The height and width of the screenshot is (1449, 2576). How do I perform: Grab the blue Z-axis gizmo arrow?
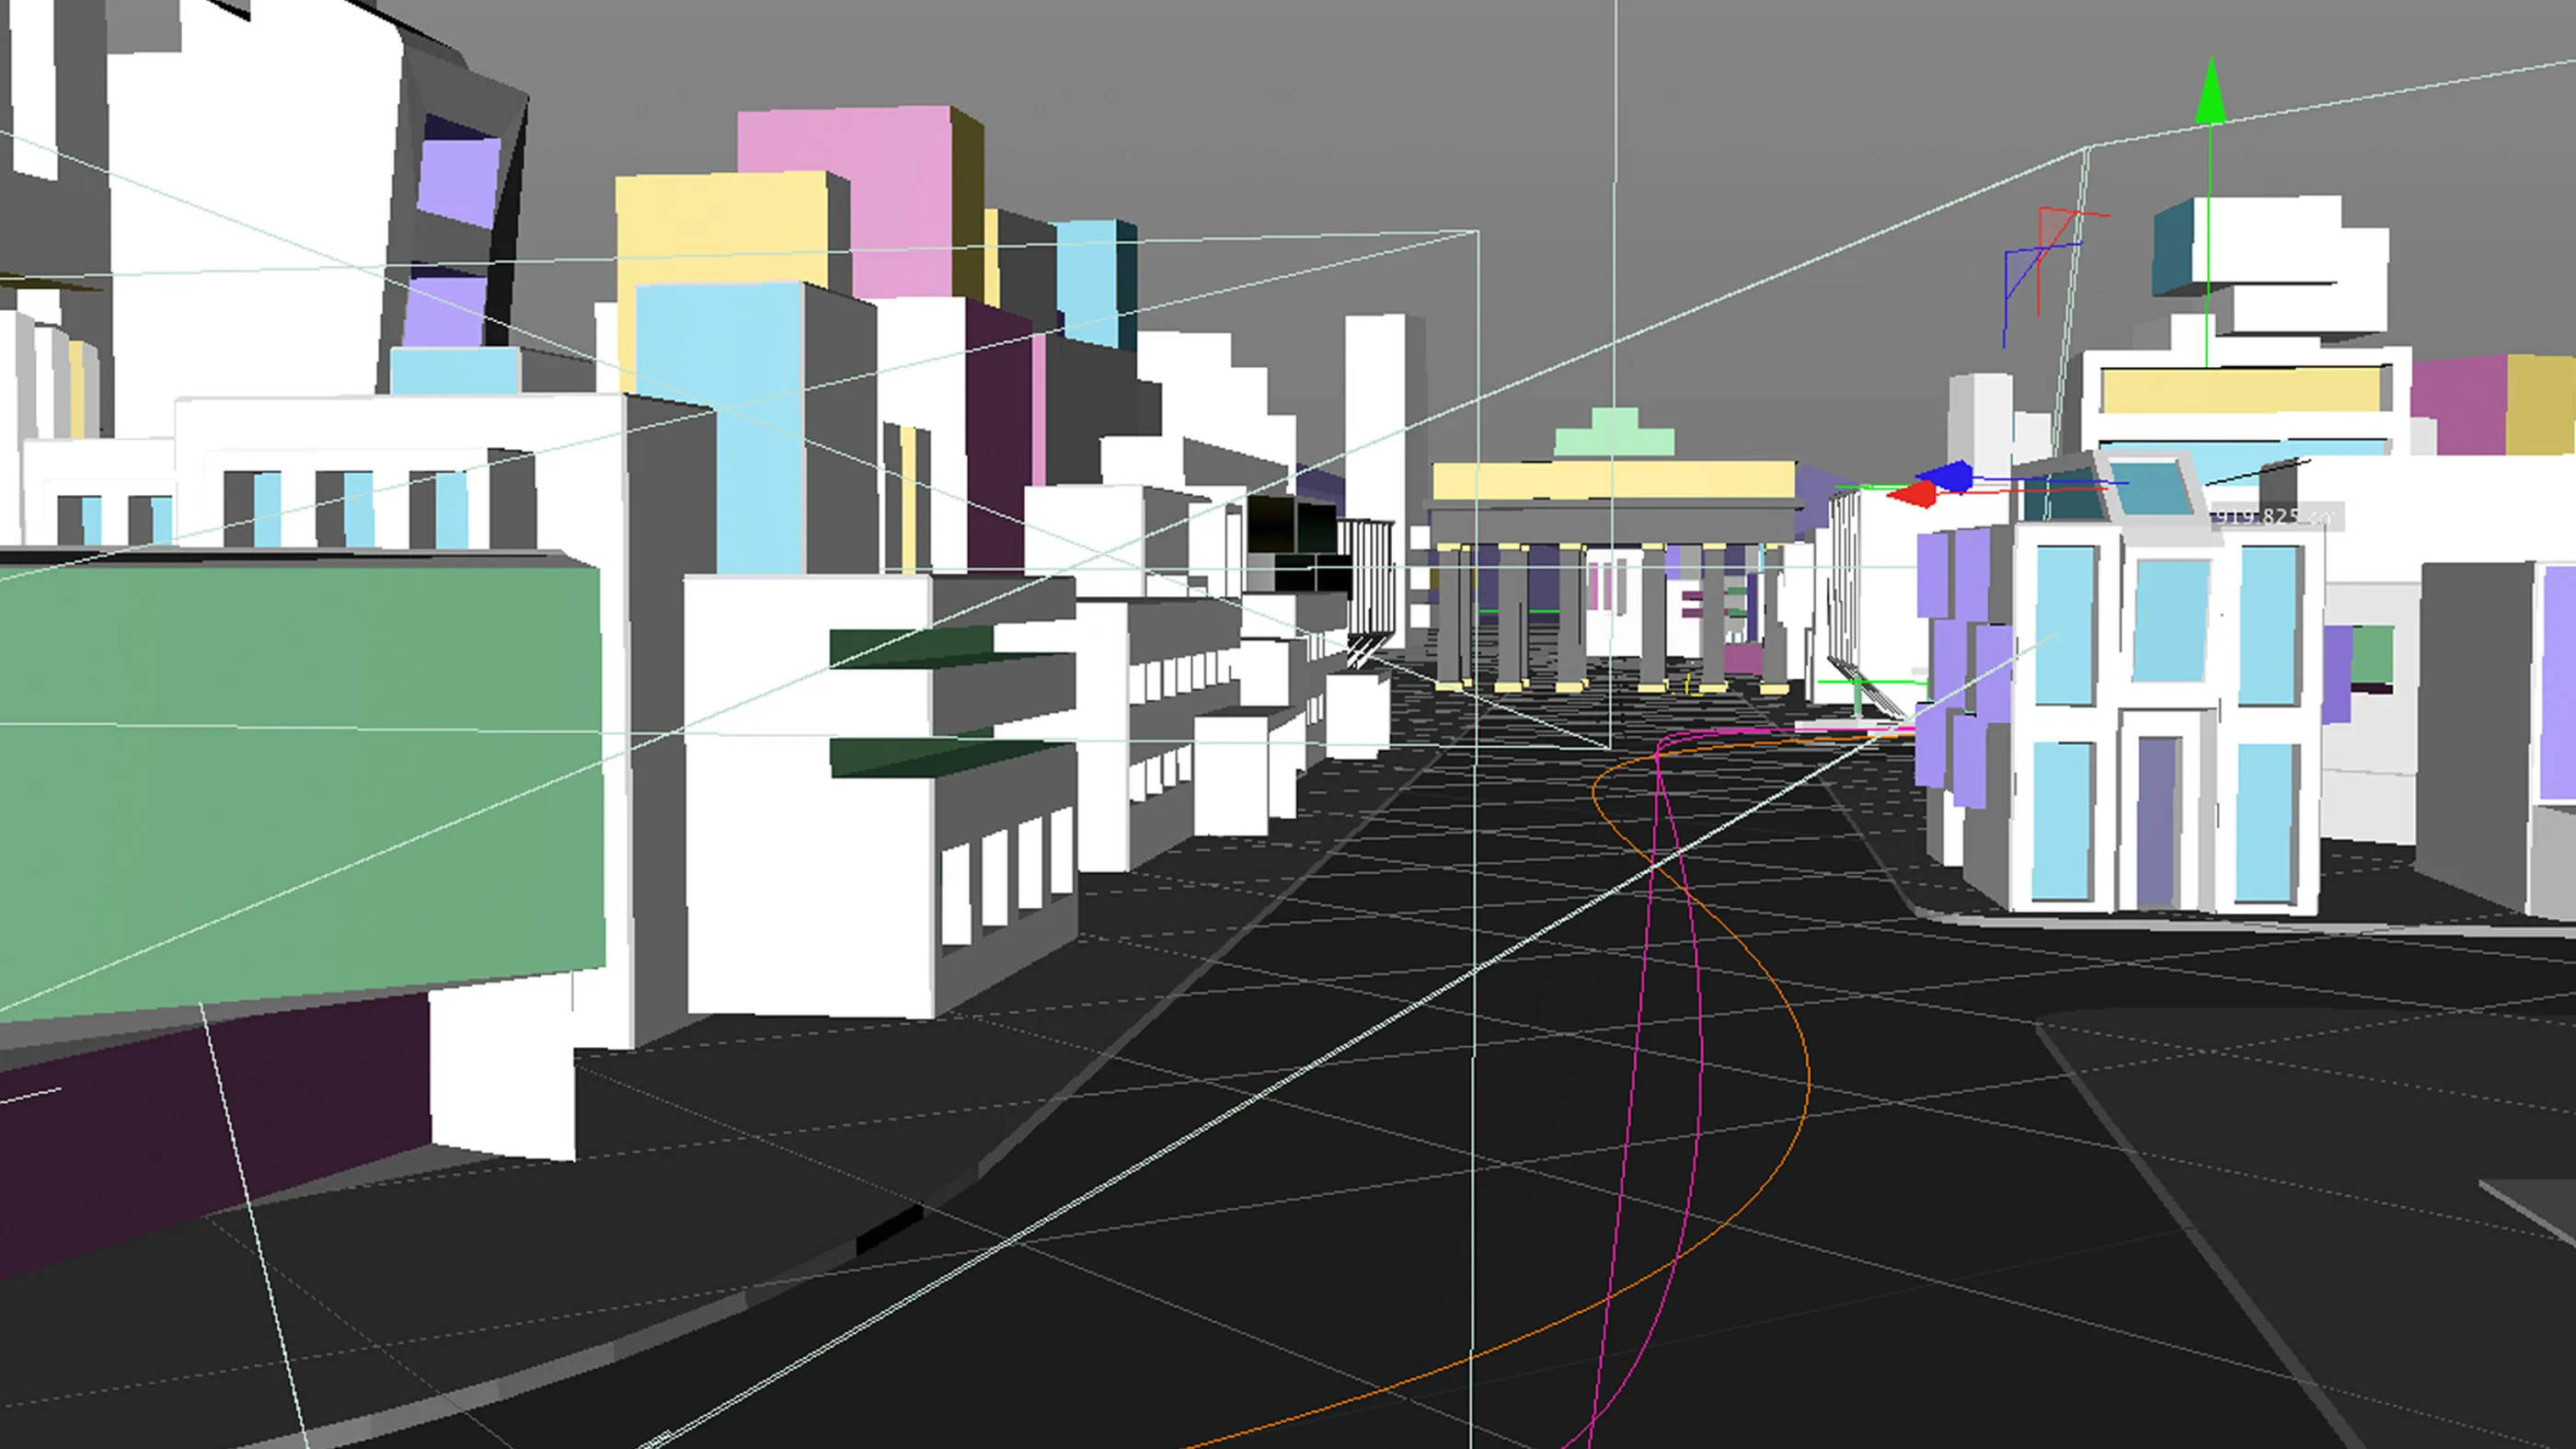click(1945, 477)
